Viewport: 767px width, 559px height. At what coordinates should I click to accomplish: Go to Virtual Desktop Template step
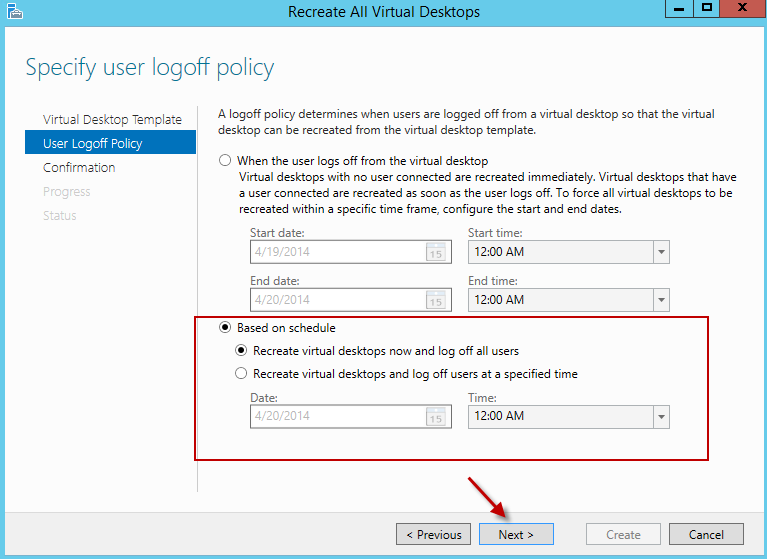pyautogui.click(x=112, y=120)
